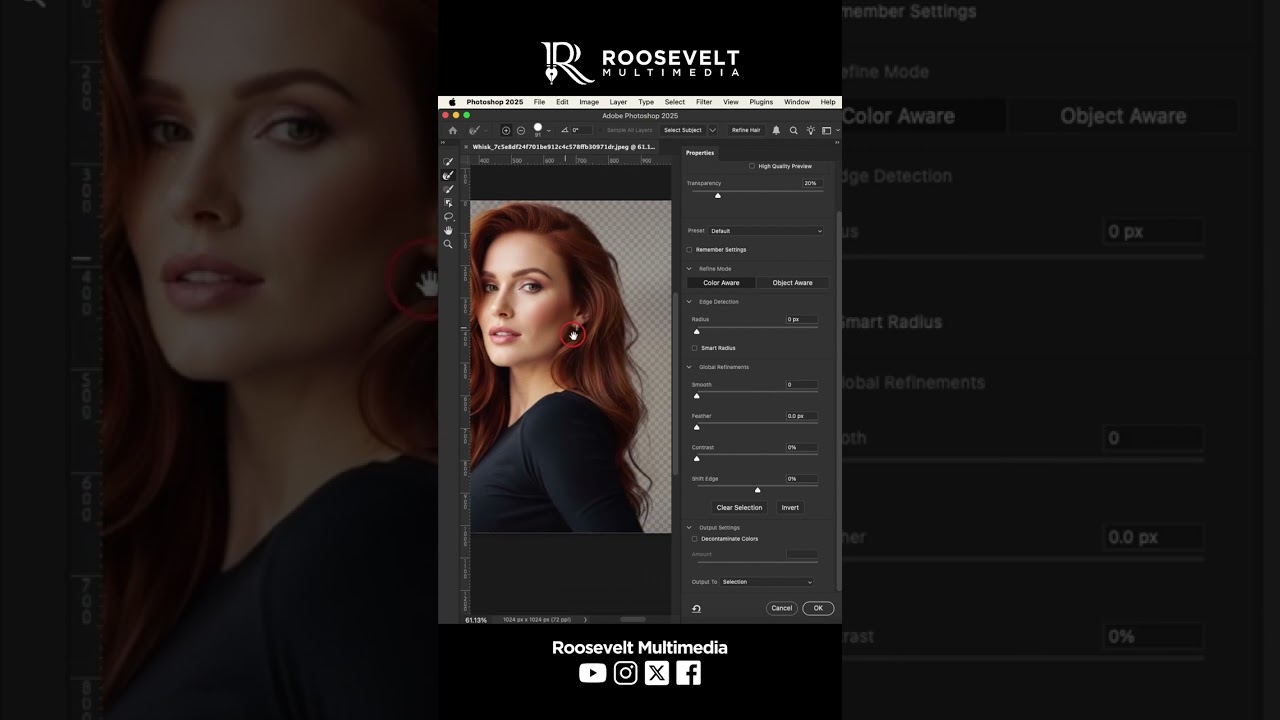The height and width of the screenshot is (720, 1280).
Task: Click the Home icon in options bar
Action: click(x=452, y=130)
